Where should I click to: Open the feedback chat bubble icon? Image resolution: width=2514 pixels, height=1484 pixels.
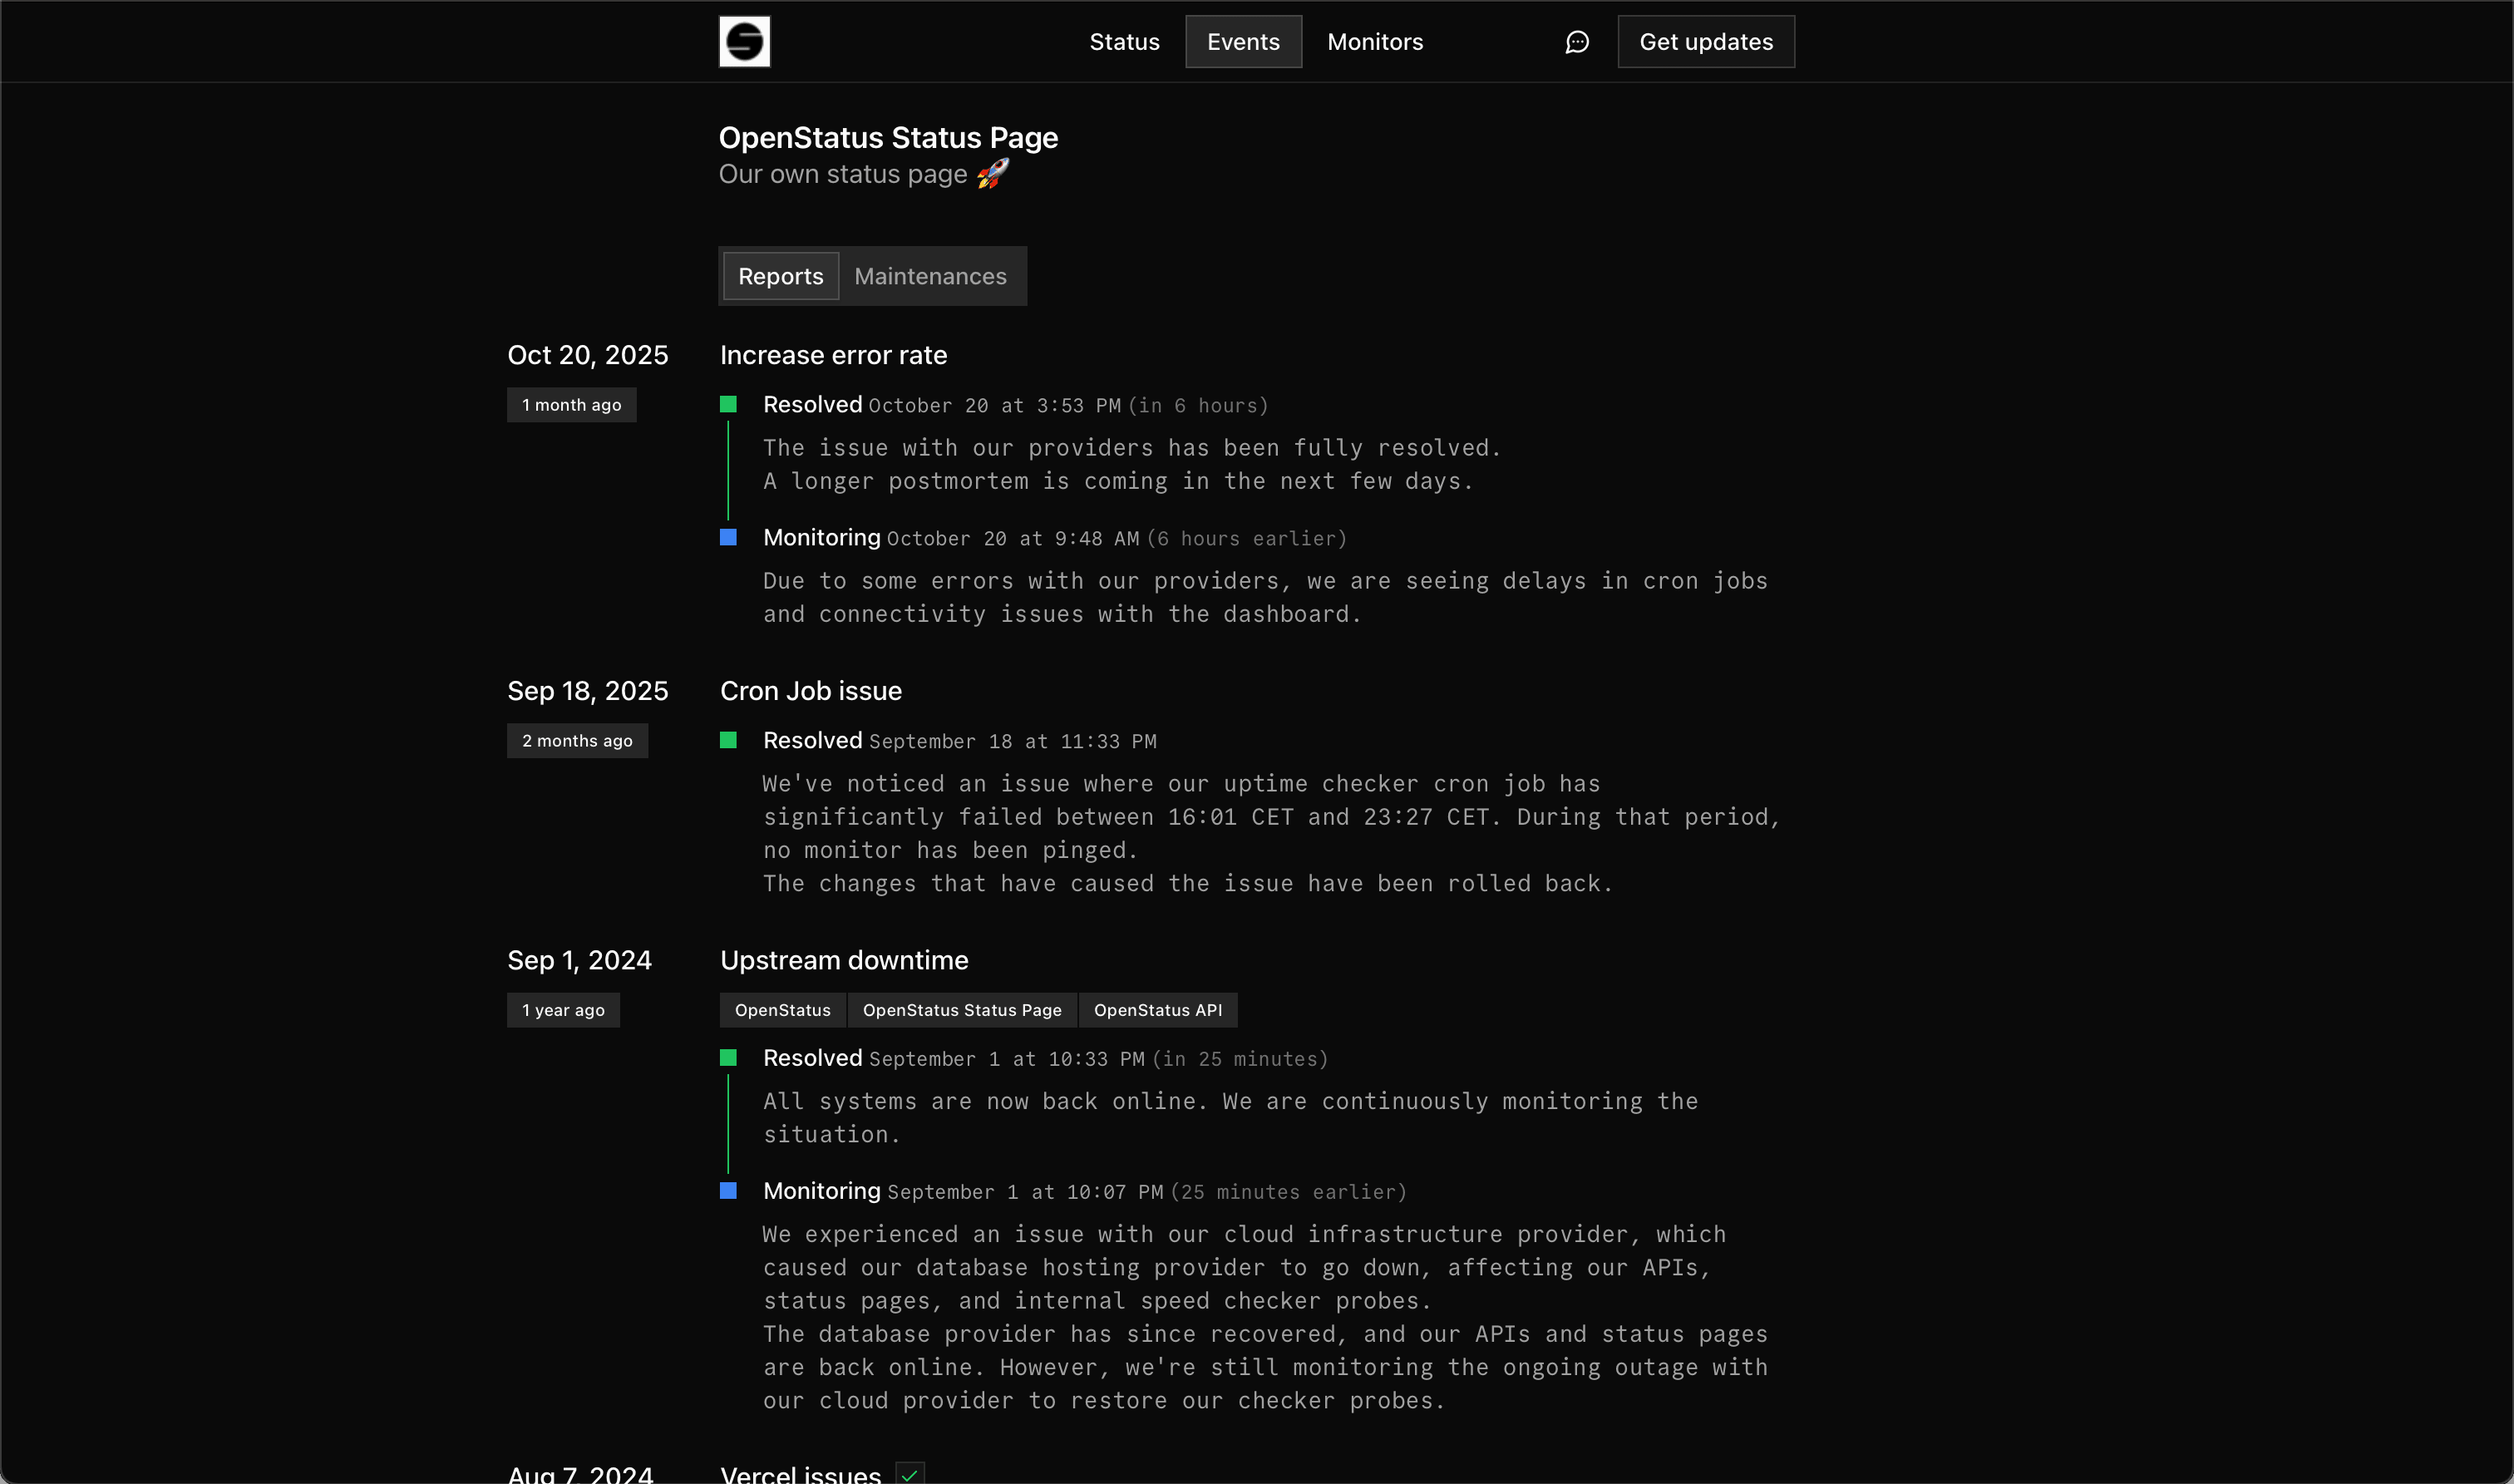click(x=1576, y=41)
